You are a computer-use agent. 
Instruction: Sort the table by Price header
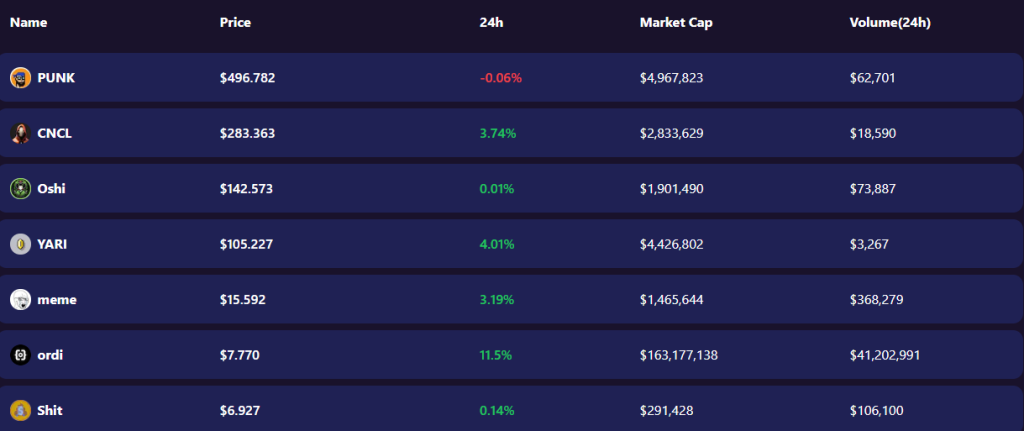pos(235,23)
